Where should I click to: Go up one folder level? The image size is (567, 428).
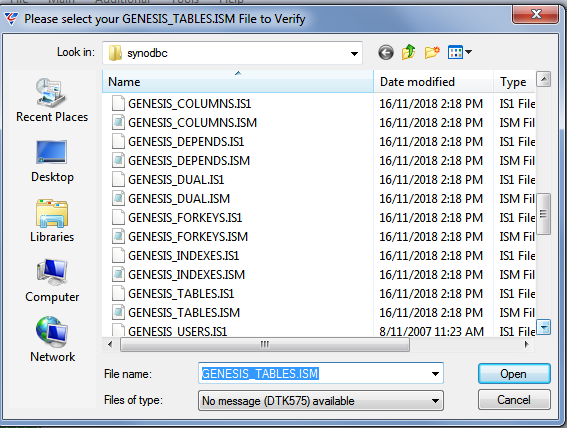point(409,52)
